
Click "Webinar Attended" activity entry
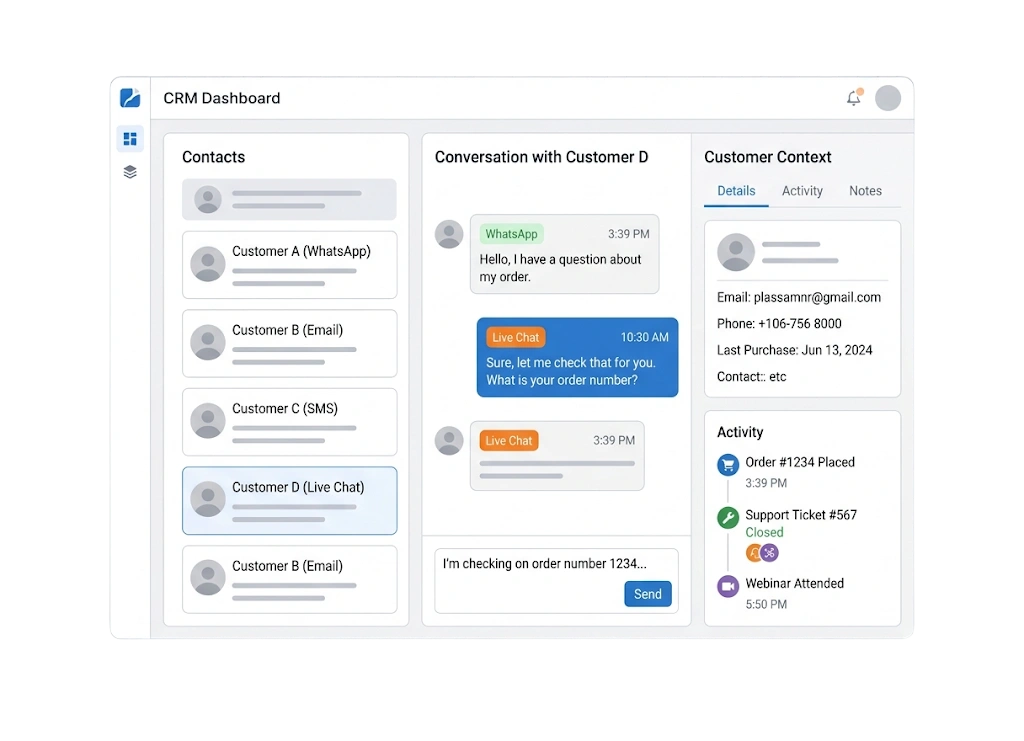[794, 583]
